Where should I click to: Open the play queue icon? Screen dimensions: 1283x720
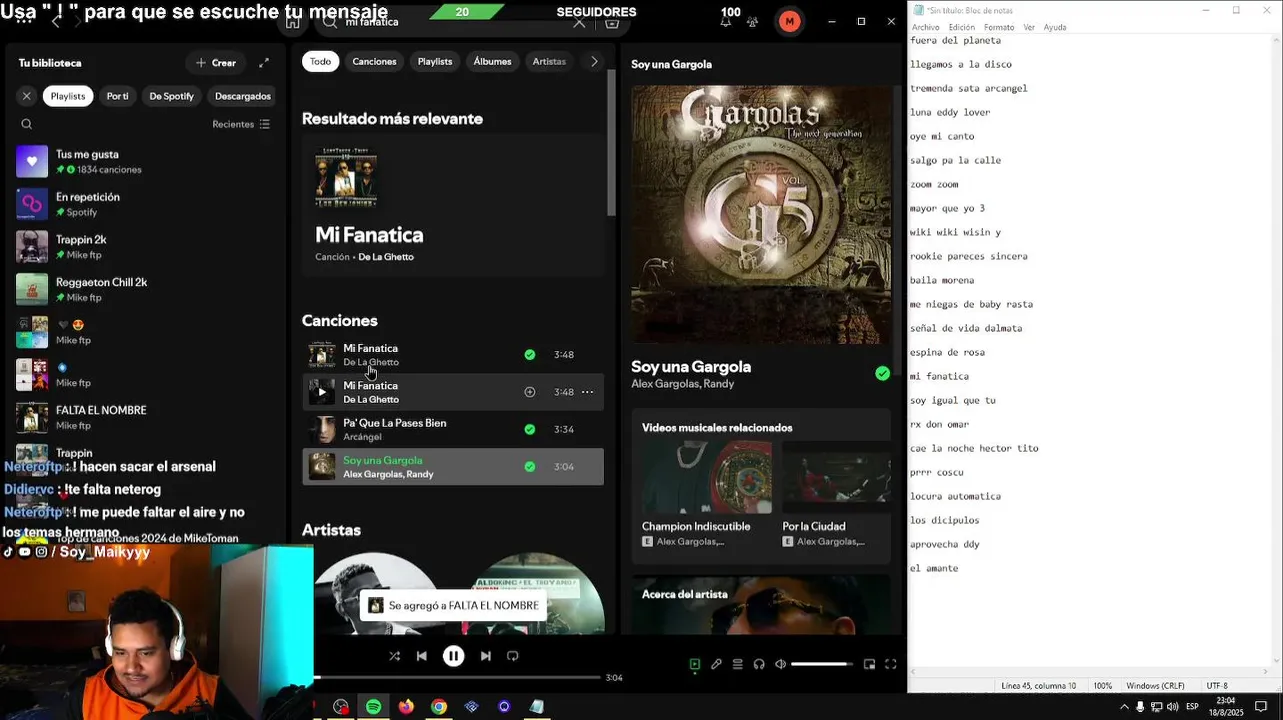pyautogui.click(x=738, y=664)
